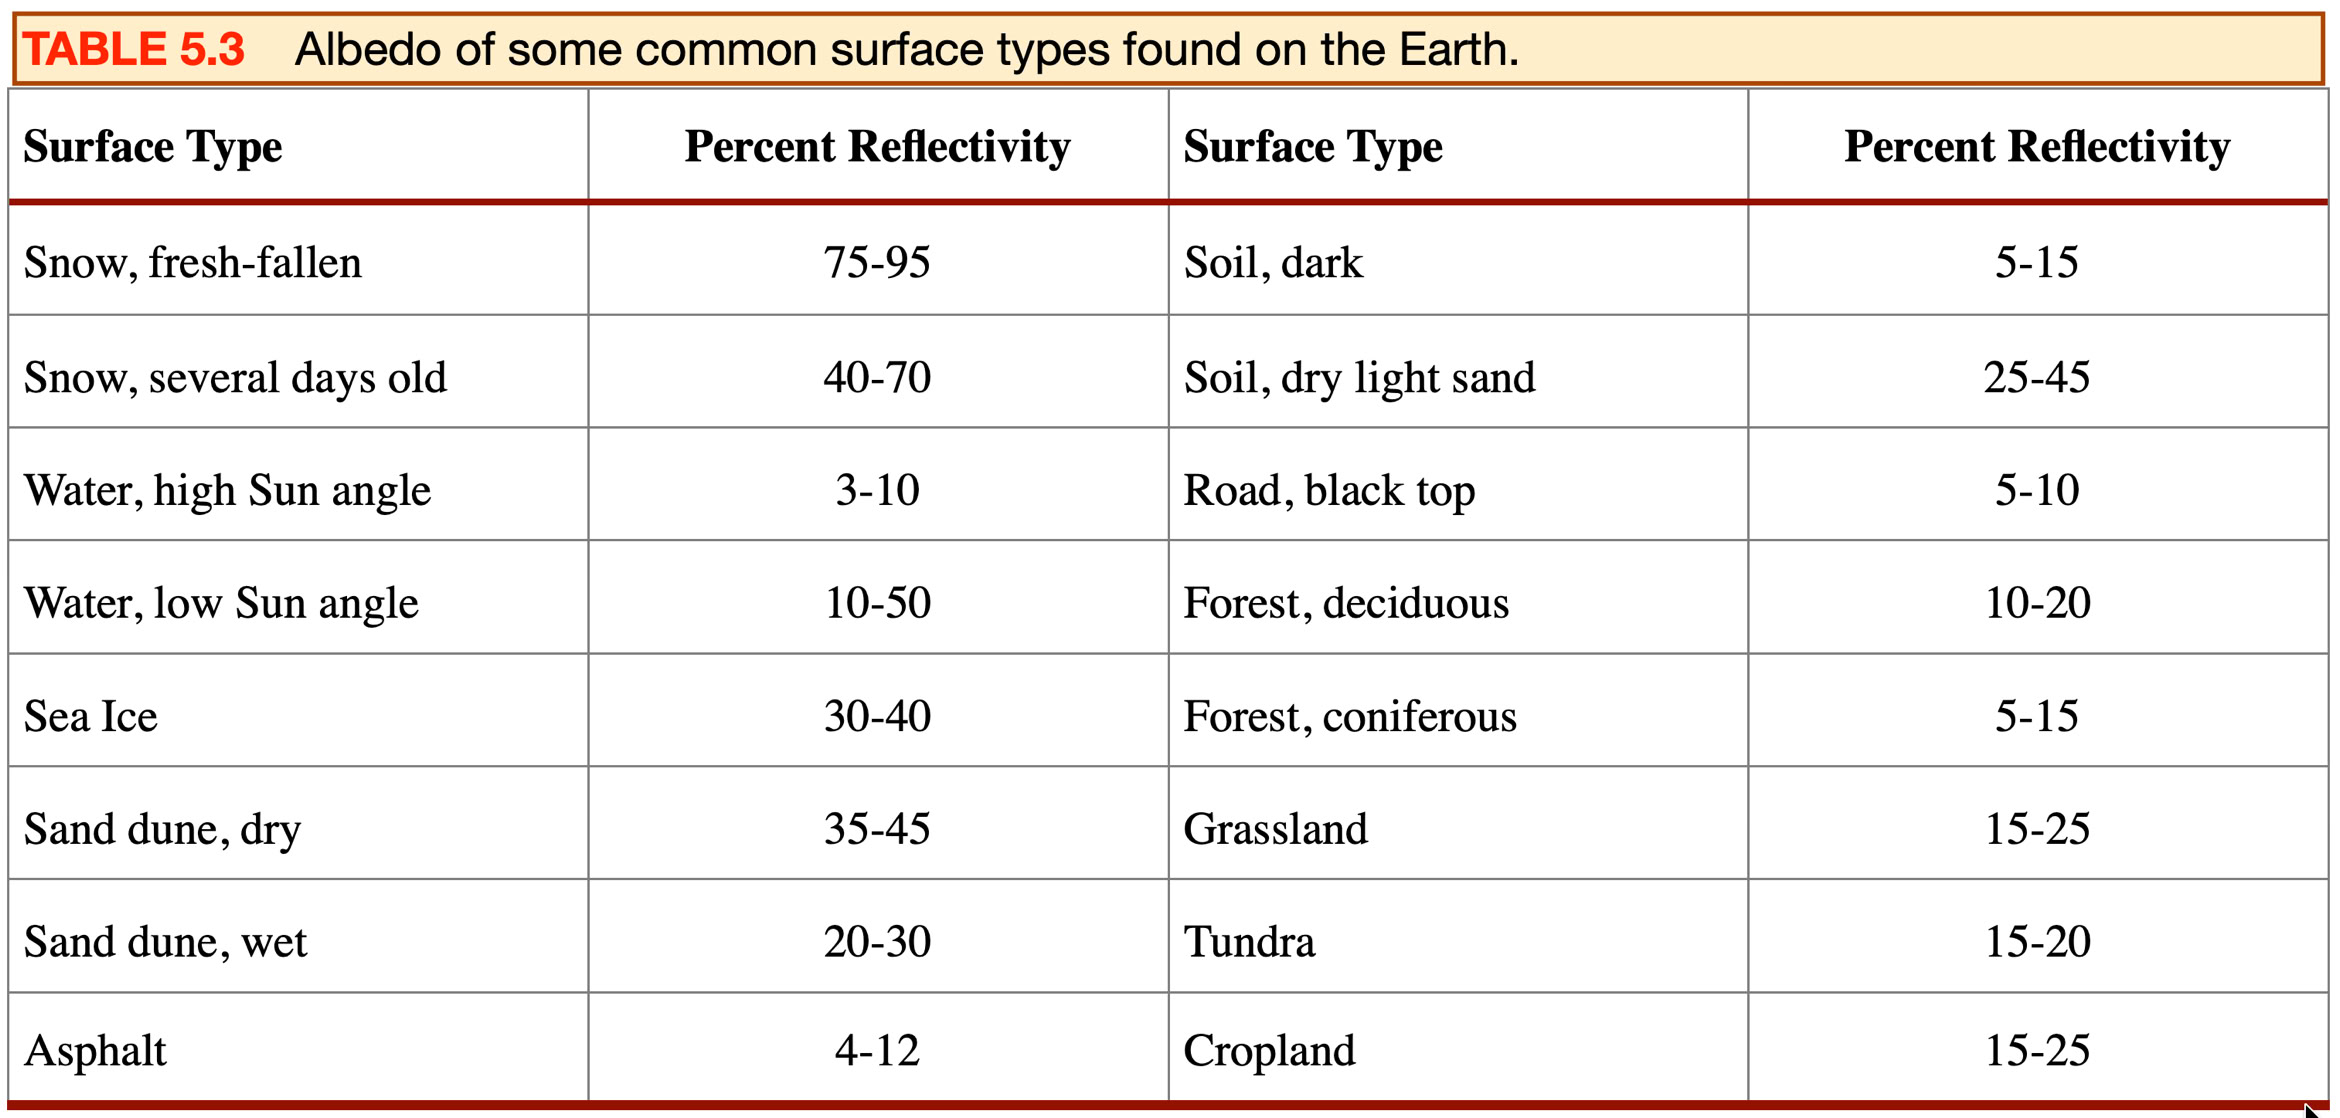The width and height of the screenshot is (2340, 1118).
Task: Click the 4-12 reflectivity value
Action: [877, 1051]
